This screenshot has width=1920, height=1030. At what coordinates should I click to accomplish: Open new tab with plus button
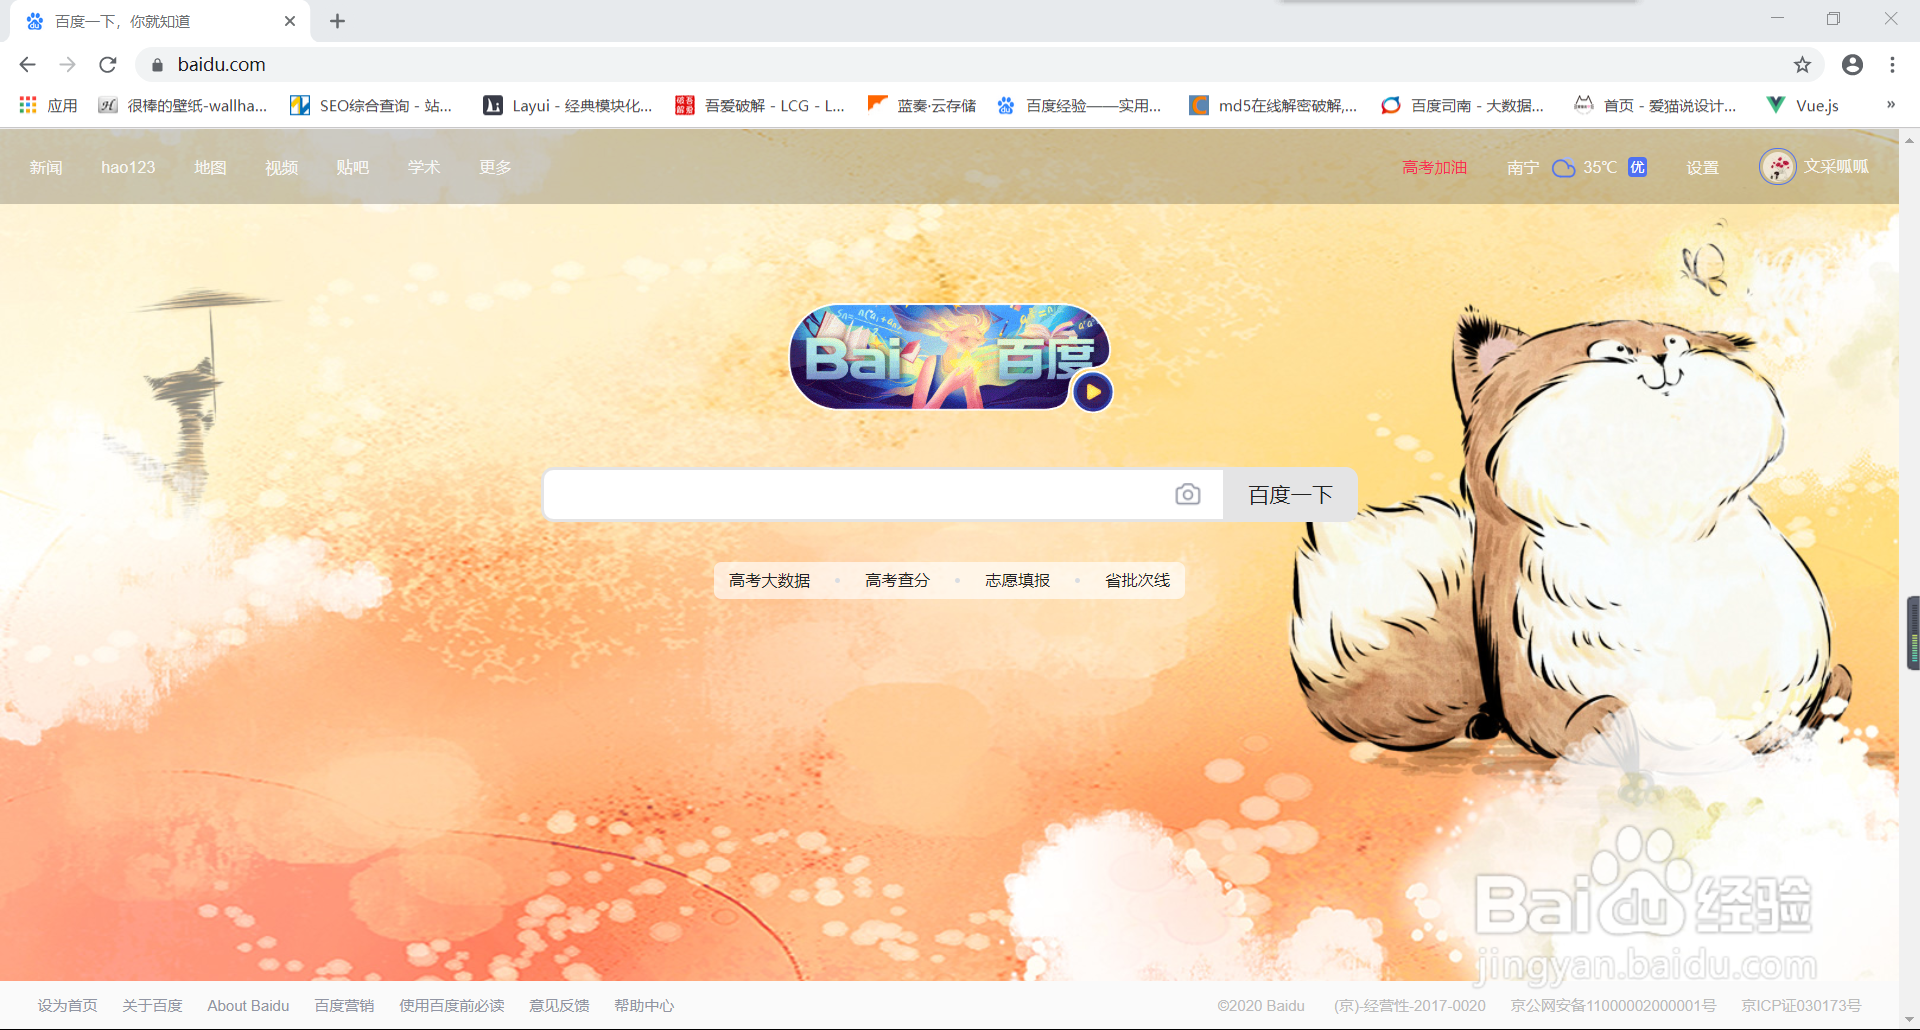click(338, 21)
